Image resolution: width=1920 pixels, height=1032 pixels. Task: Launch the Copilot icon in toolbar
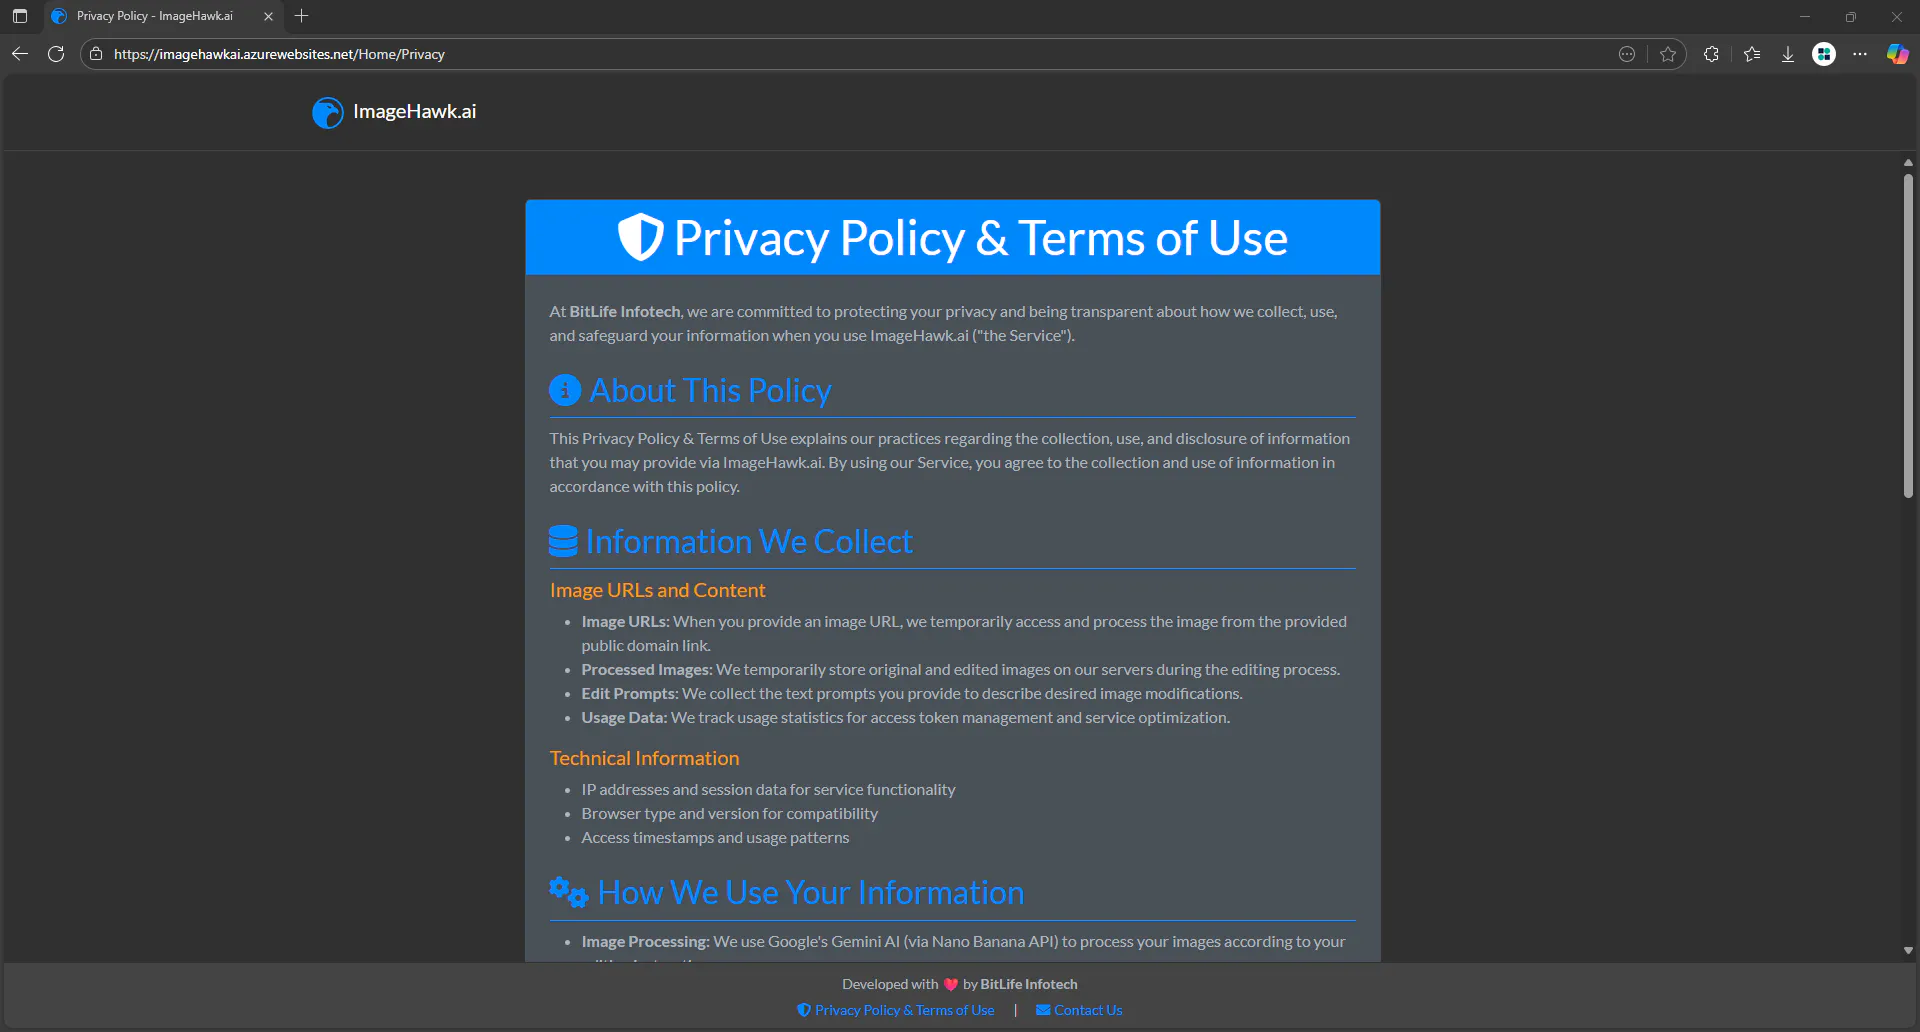click(x=1897, y=54)
